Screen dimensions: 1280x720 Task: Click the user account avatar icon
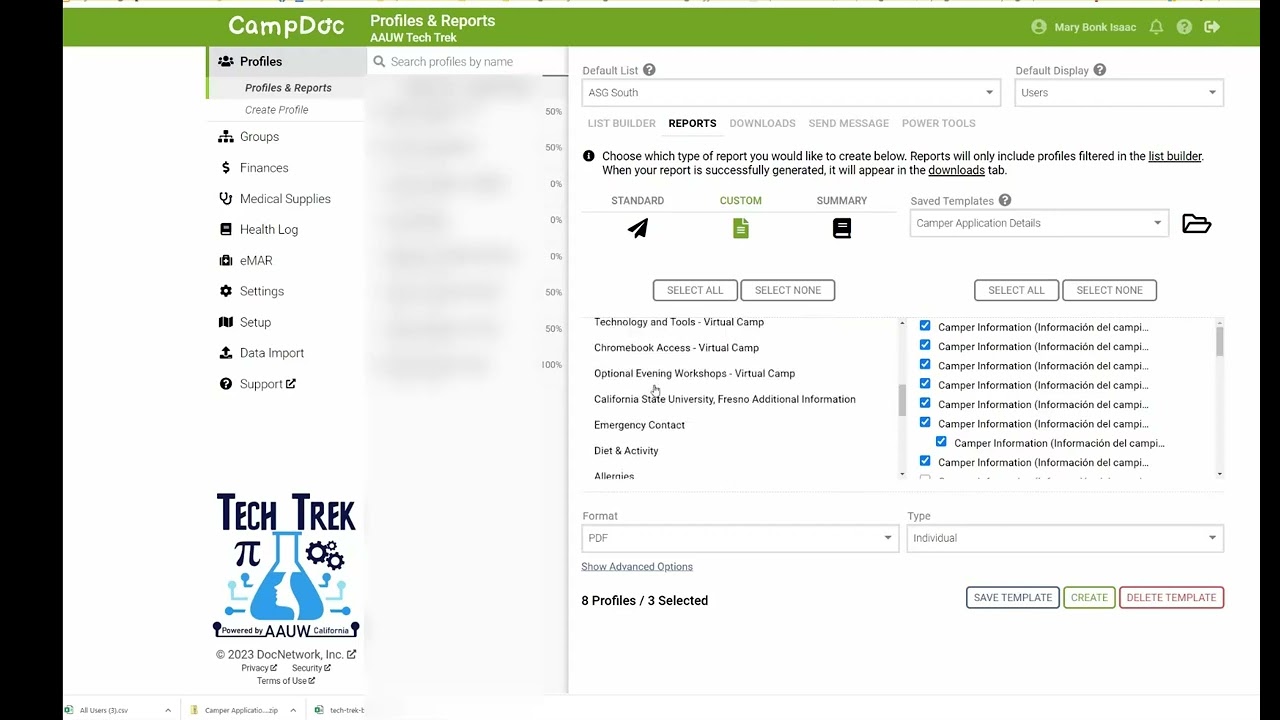click(1039, 27)
